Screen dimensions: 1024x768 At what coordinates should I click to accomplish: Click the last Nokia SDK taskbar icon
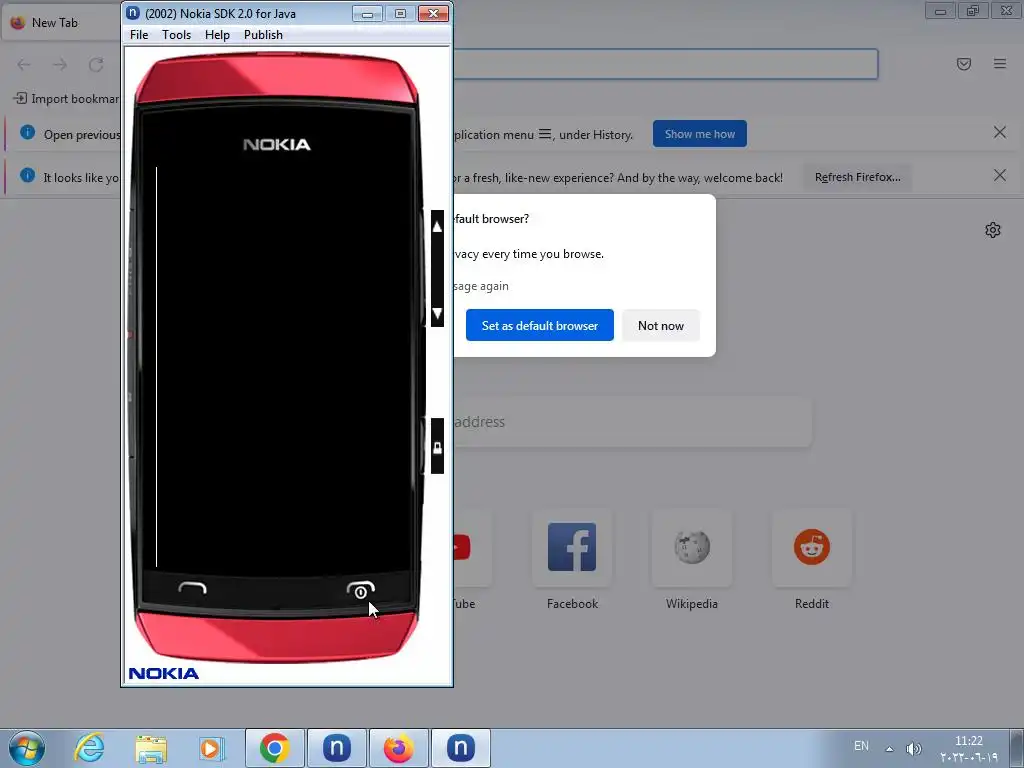coord(460,748)
